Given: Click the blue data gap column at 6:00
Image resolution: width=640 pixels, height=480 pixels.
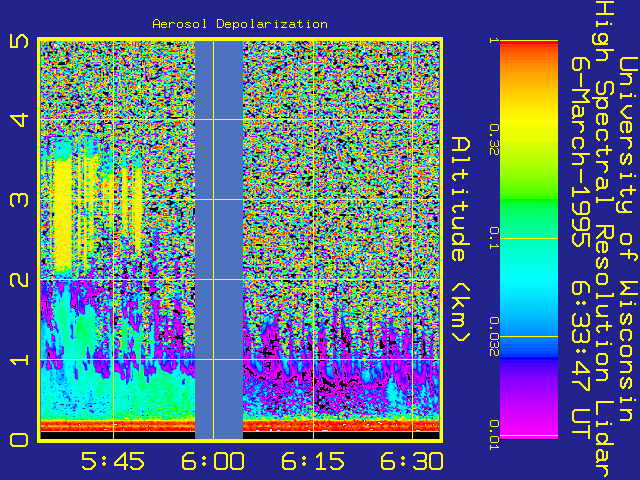Looking at the screenshot, I should click(x=219, y=240).
